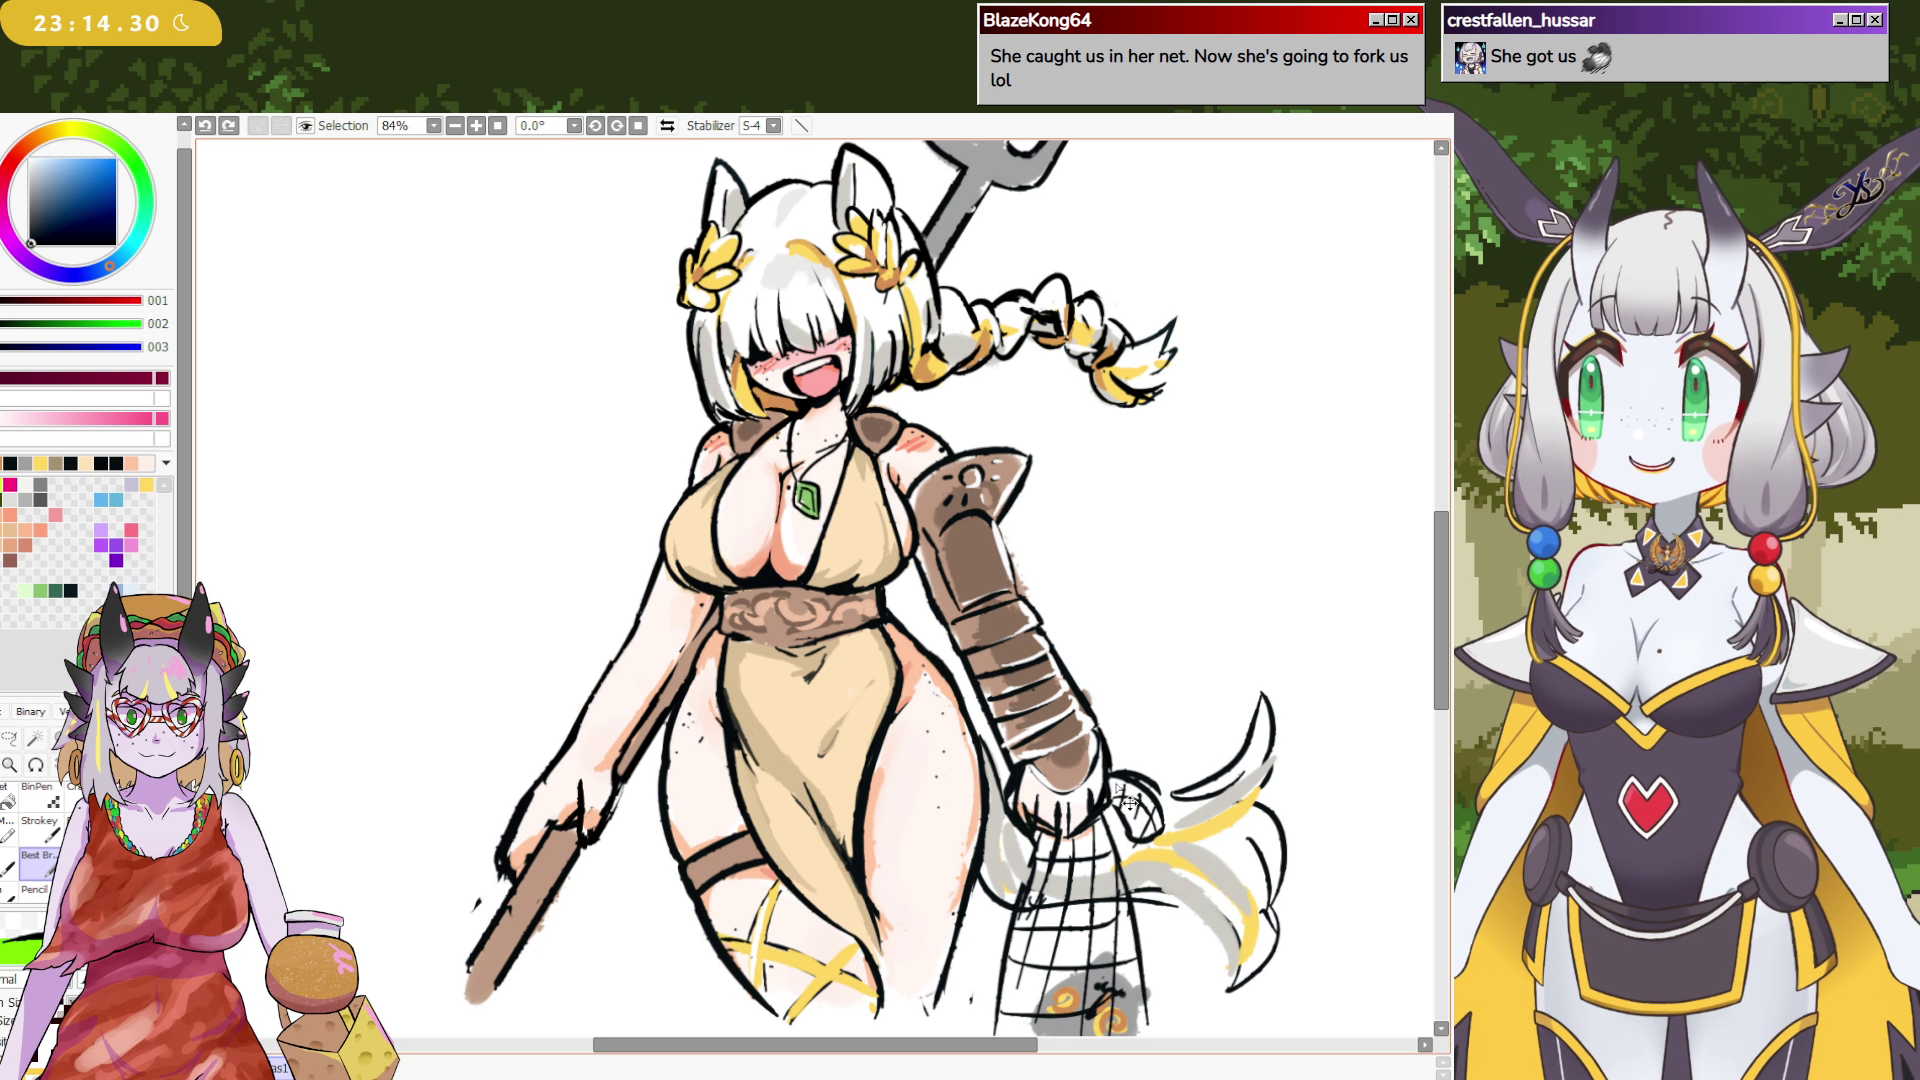Screen dimensions: 1920x1080
Task: Click the zoom in plus button
Action: [x=476, y=126]
